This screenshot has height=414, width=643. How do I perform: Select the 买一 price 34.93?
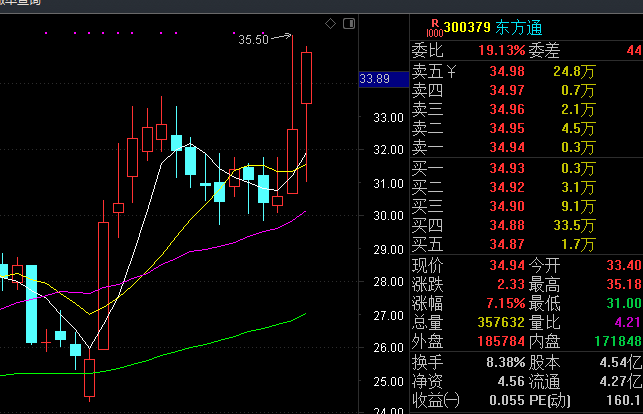pos(507,168)
